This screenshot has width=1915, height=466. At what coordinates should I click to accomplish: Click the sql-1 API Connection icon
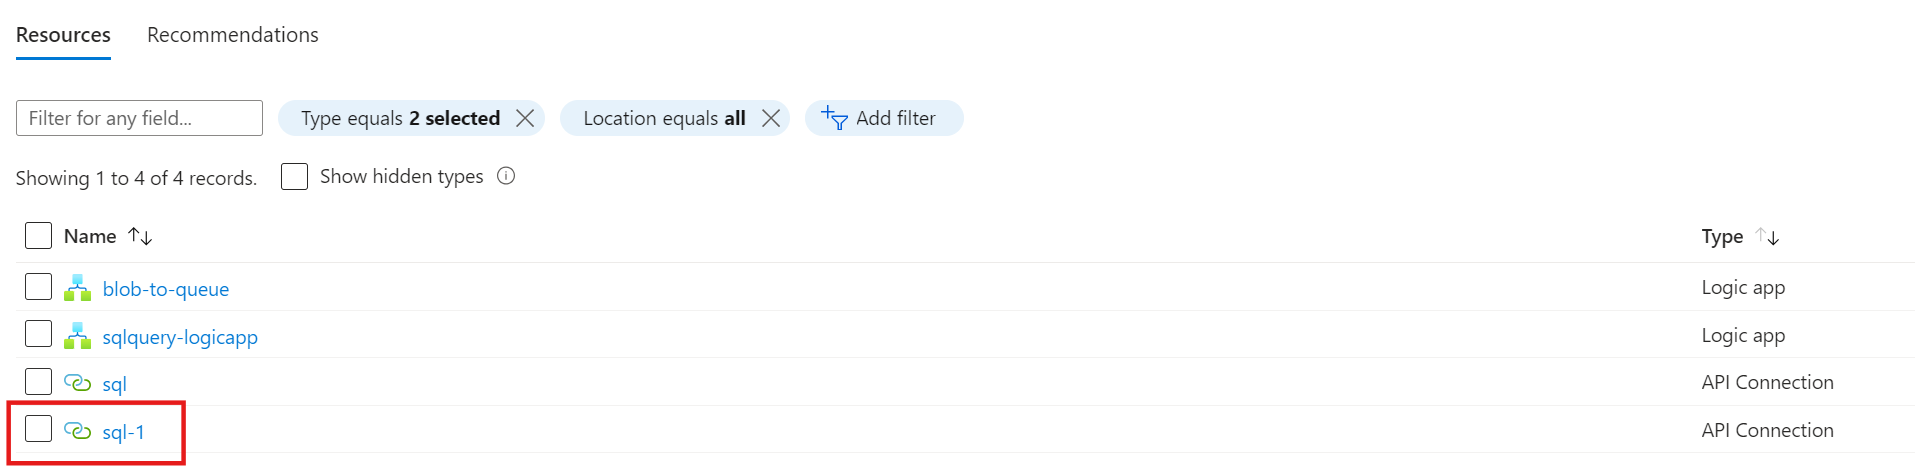77,431
